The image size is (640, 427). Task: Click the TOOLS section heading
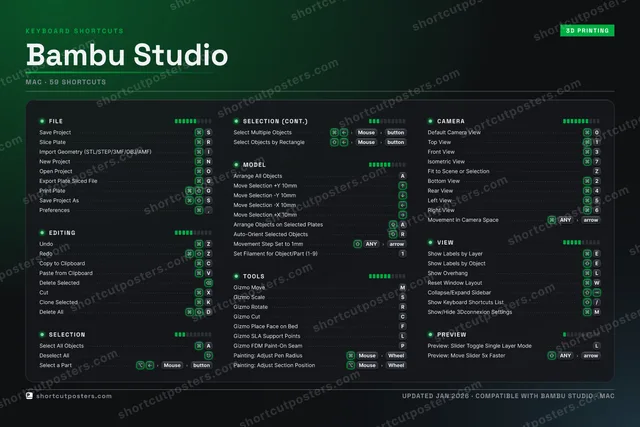click(253, 276)
